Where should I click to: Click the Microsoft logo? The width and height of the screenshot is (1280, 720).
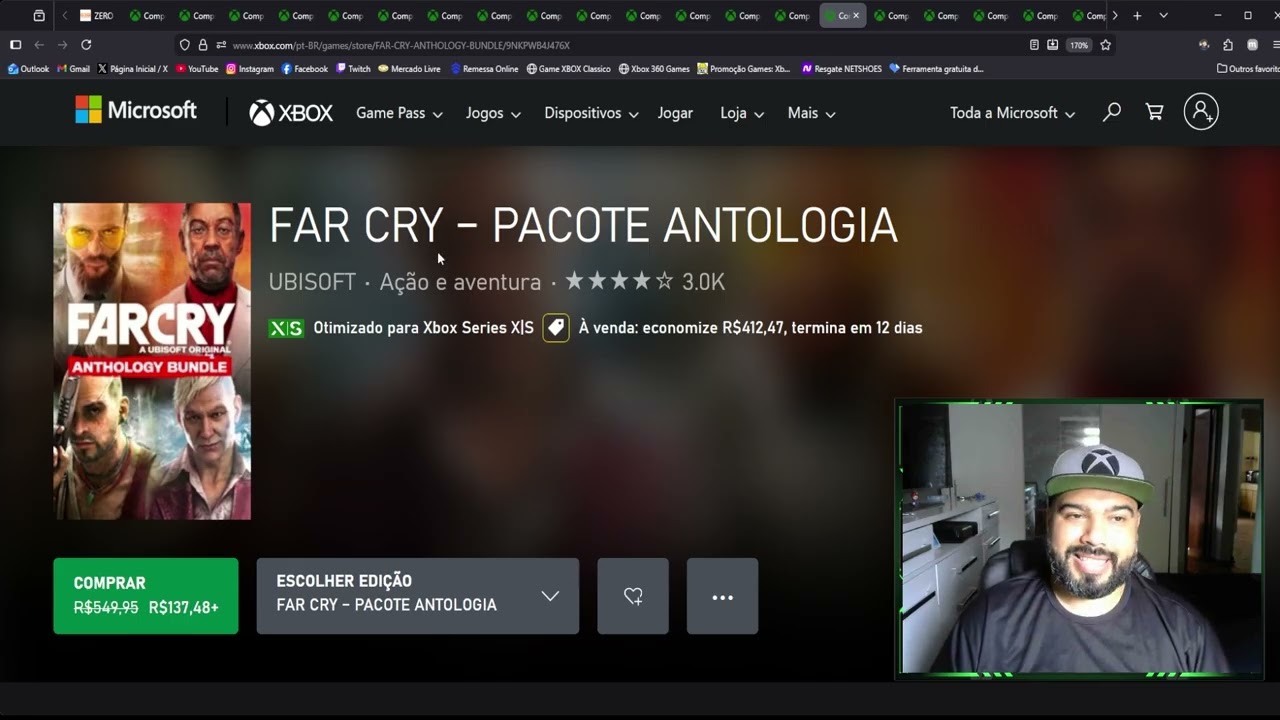(136, 111)
